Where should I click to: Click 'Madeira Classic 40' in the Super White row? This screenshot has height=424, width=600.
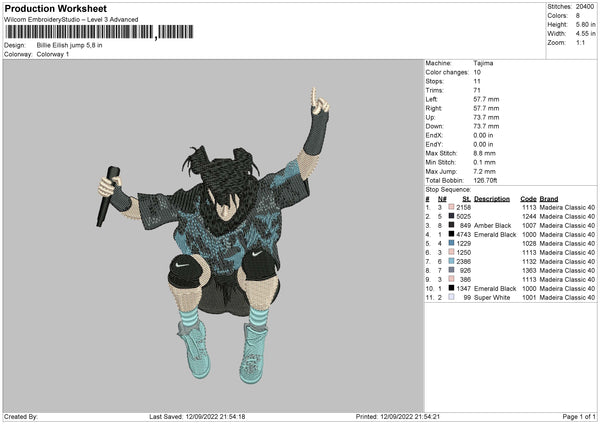[x=567, y=297]
